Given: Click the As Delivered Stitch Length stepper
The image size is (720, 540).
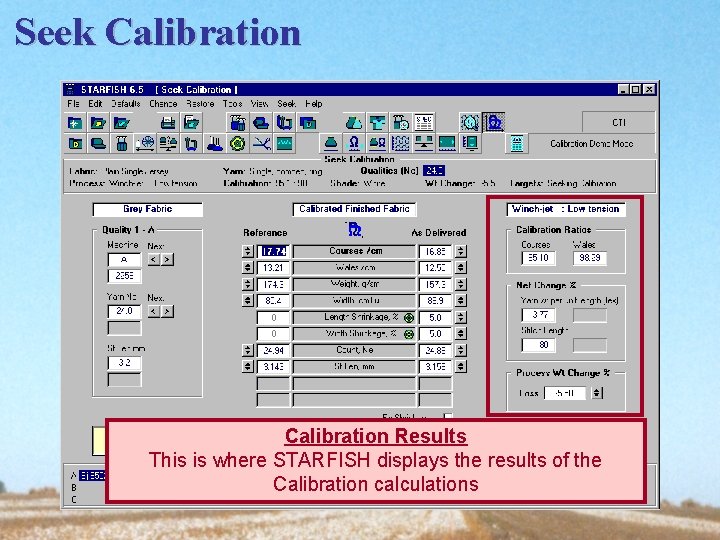Looking at the screenshot, I should (x=461, y=366).
